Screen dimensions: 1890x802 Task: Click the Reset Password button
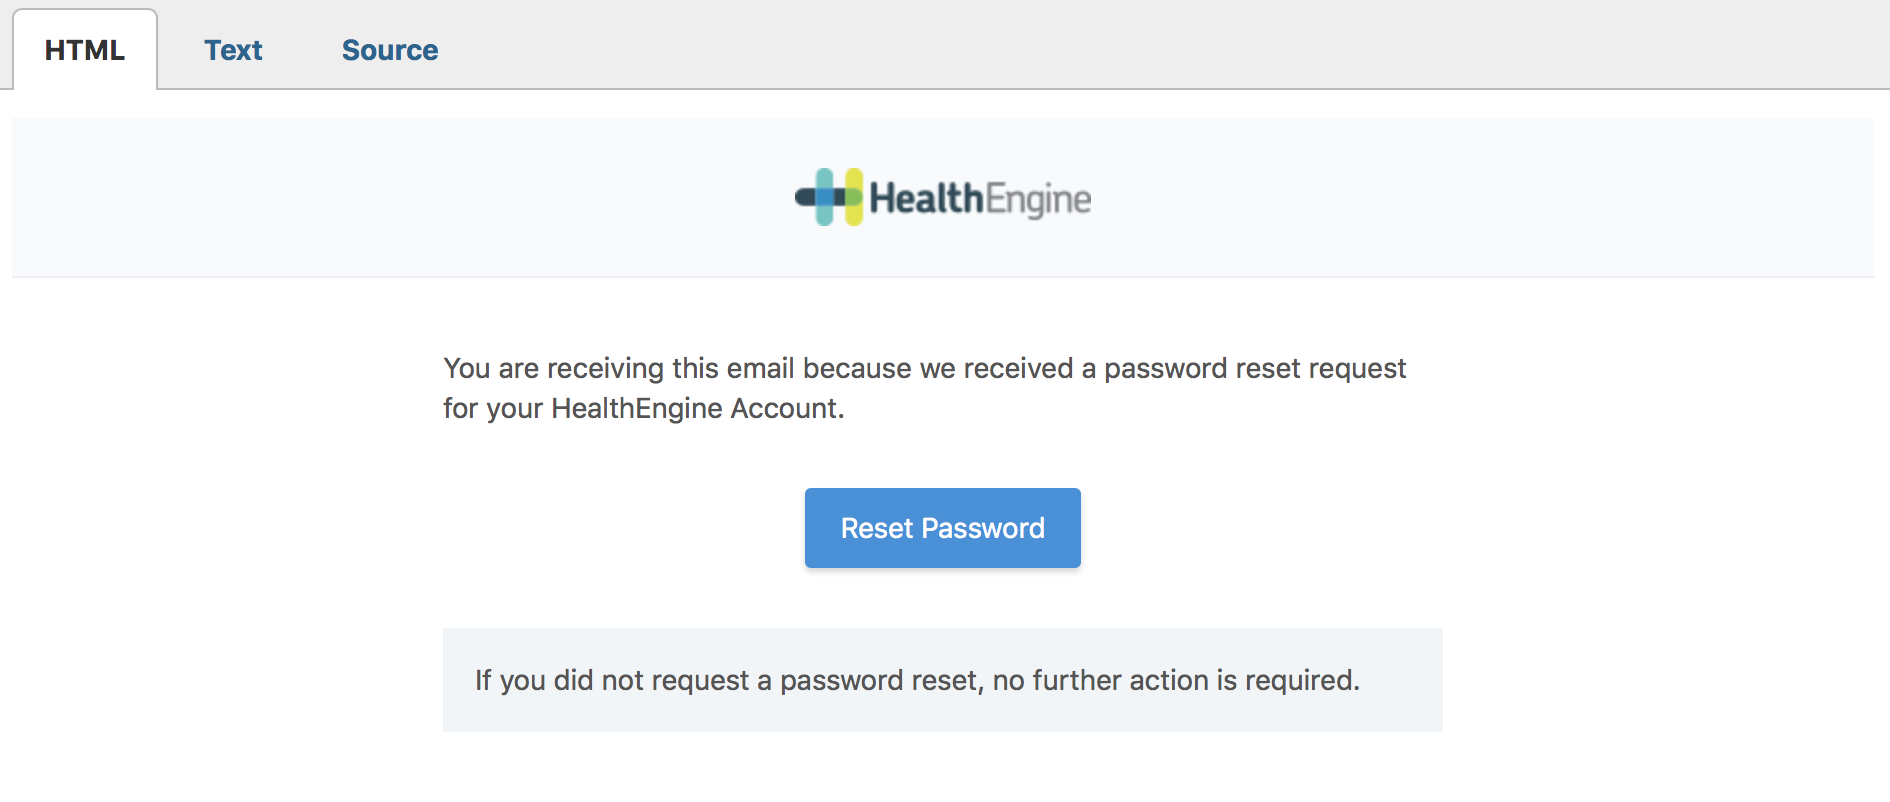942,528
